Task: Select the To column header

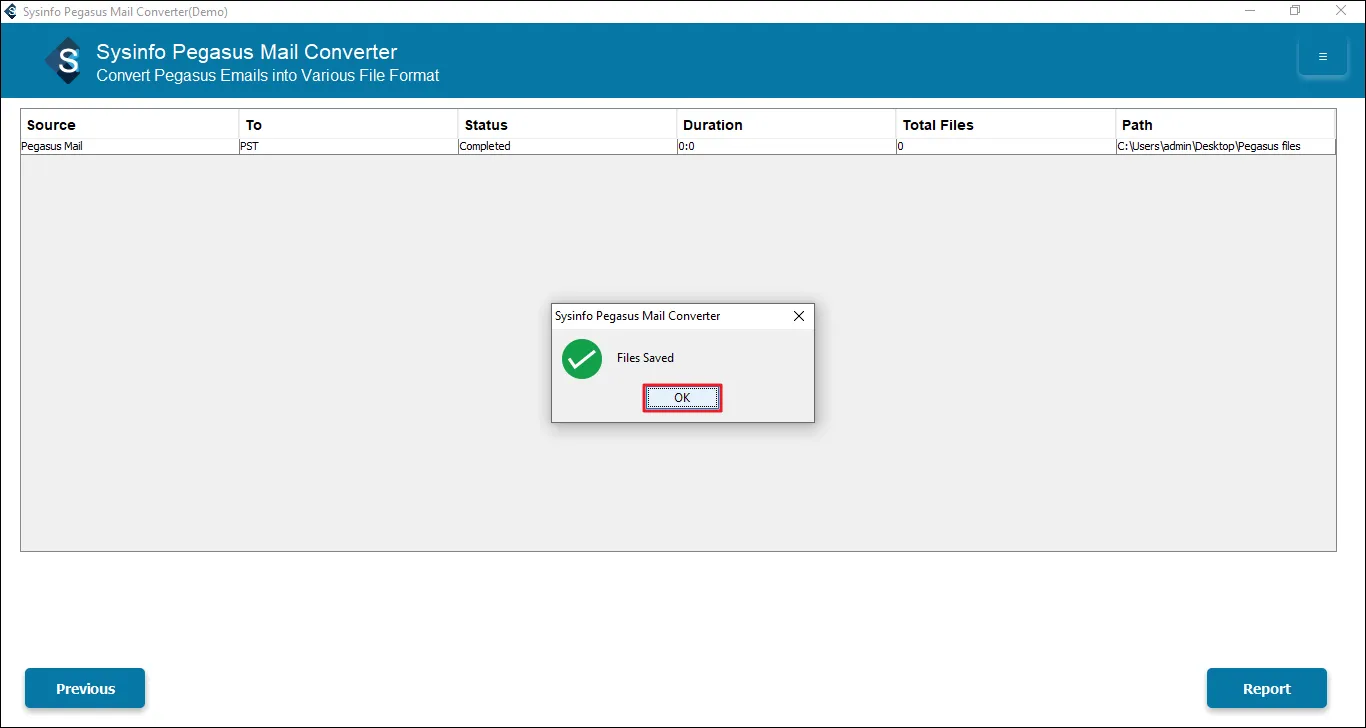Action: point(349,125)
